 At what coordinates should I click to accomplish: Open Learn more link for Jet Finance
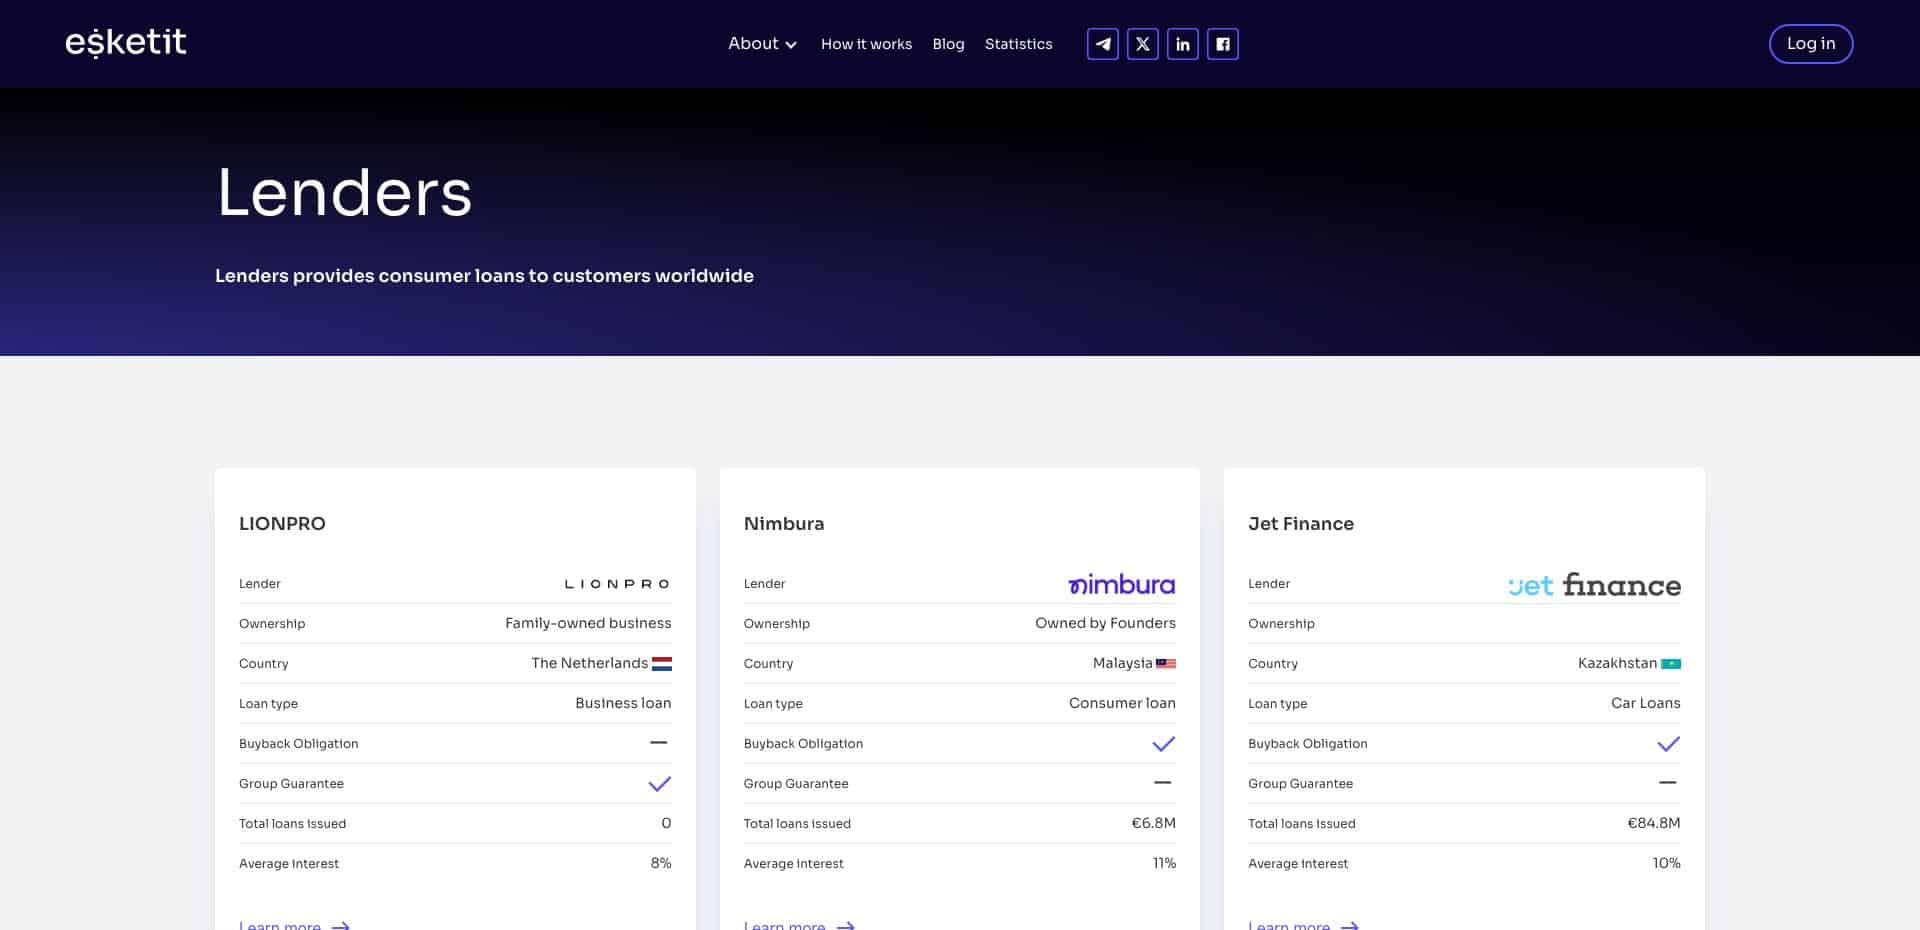1303,925
